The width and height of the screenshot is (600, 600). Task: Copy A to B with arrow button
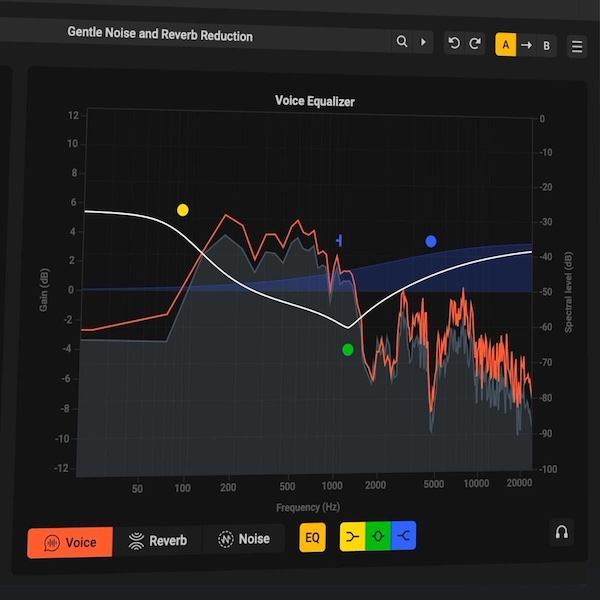point(526,45)
